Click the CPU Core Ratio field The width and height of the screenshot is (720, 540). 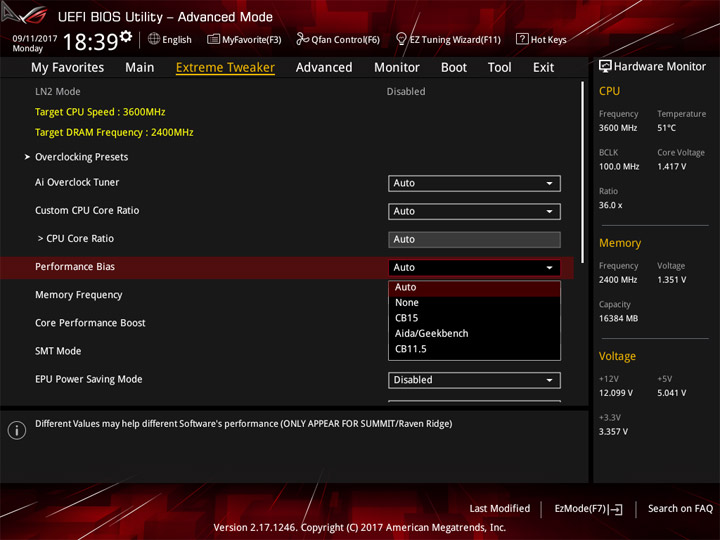(474, 239)
